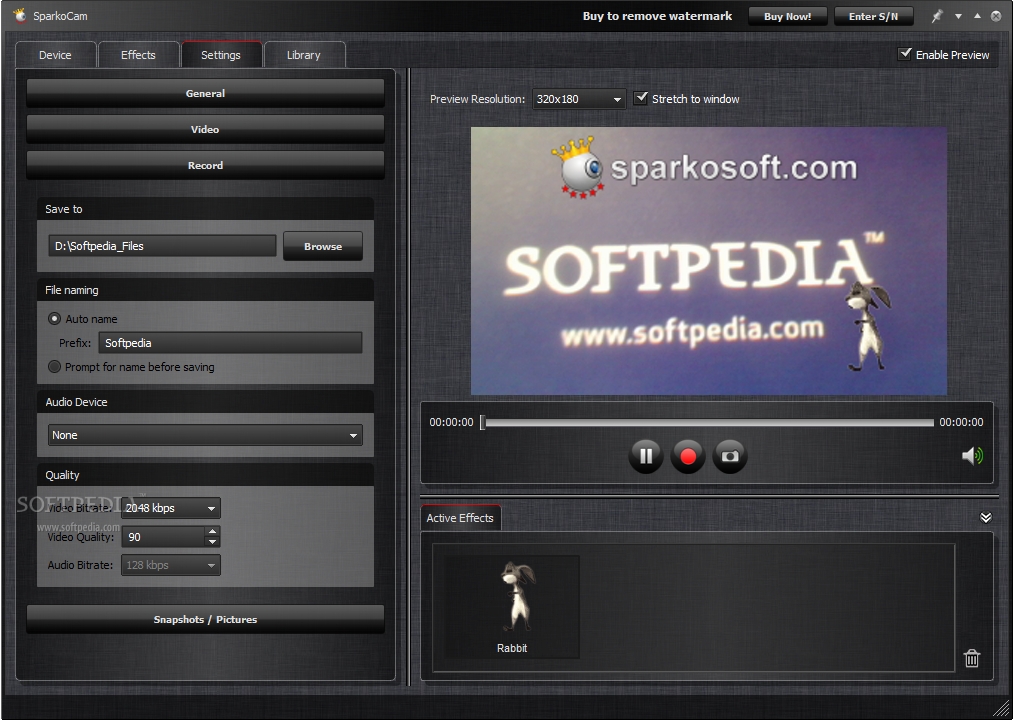Mute the speaker volume icon
Image resolution: width=1013 pixels, height=720 pixels.
[972, 456]
